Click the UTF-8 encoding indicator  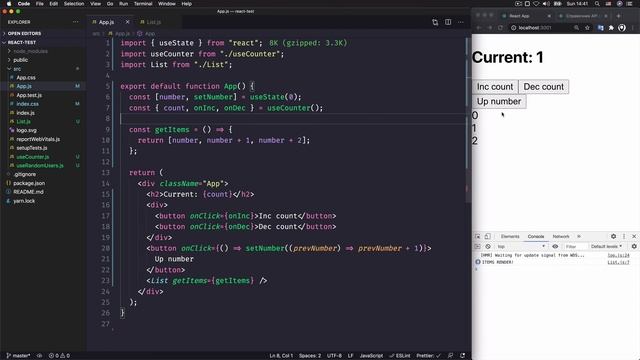click(x=334, y=356)
